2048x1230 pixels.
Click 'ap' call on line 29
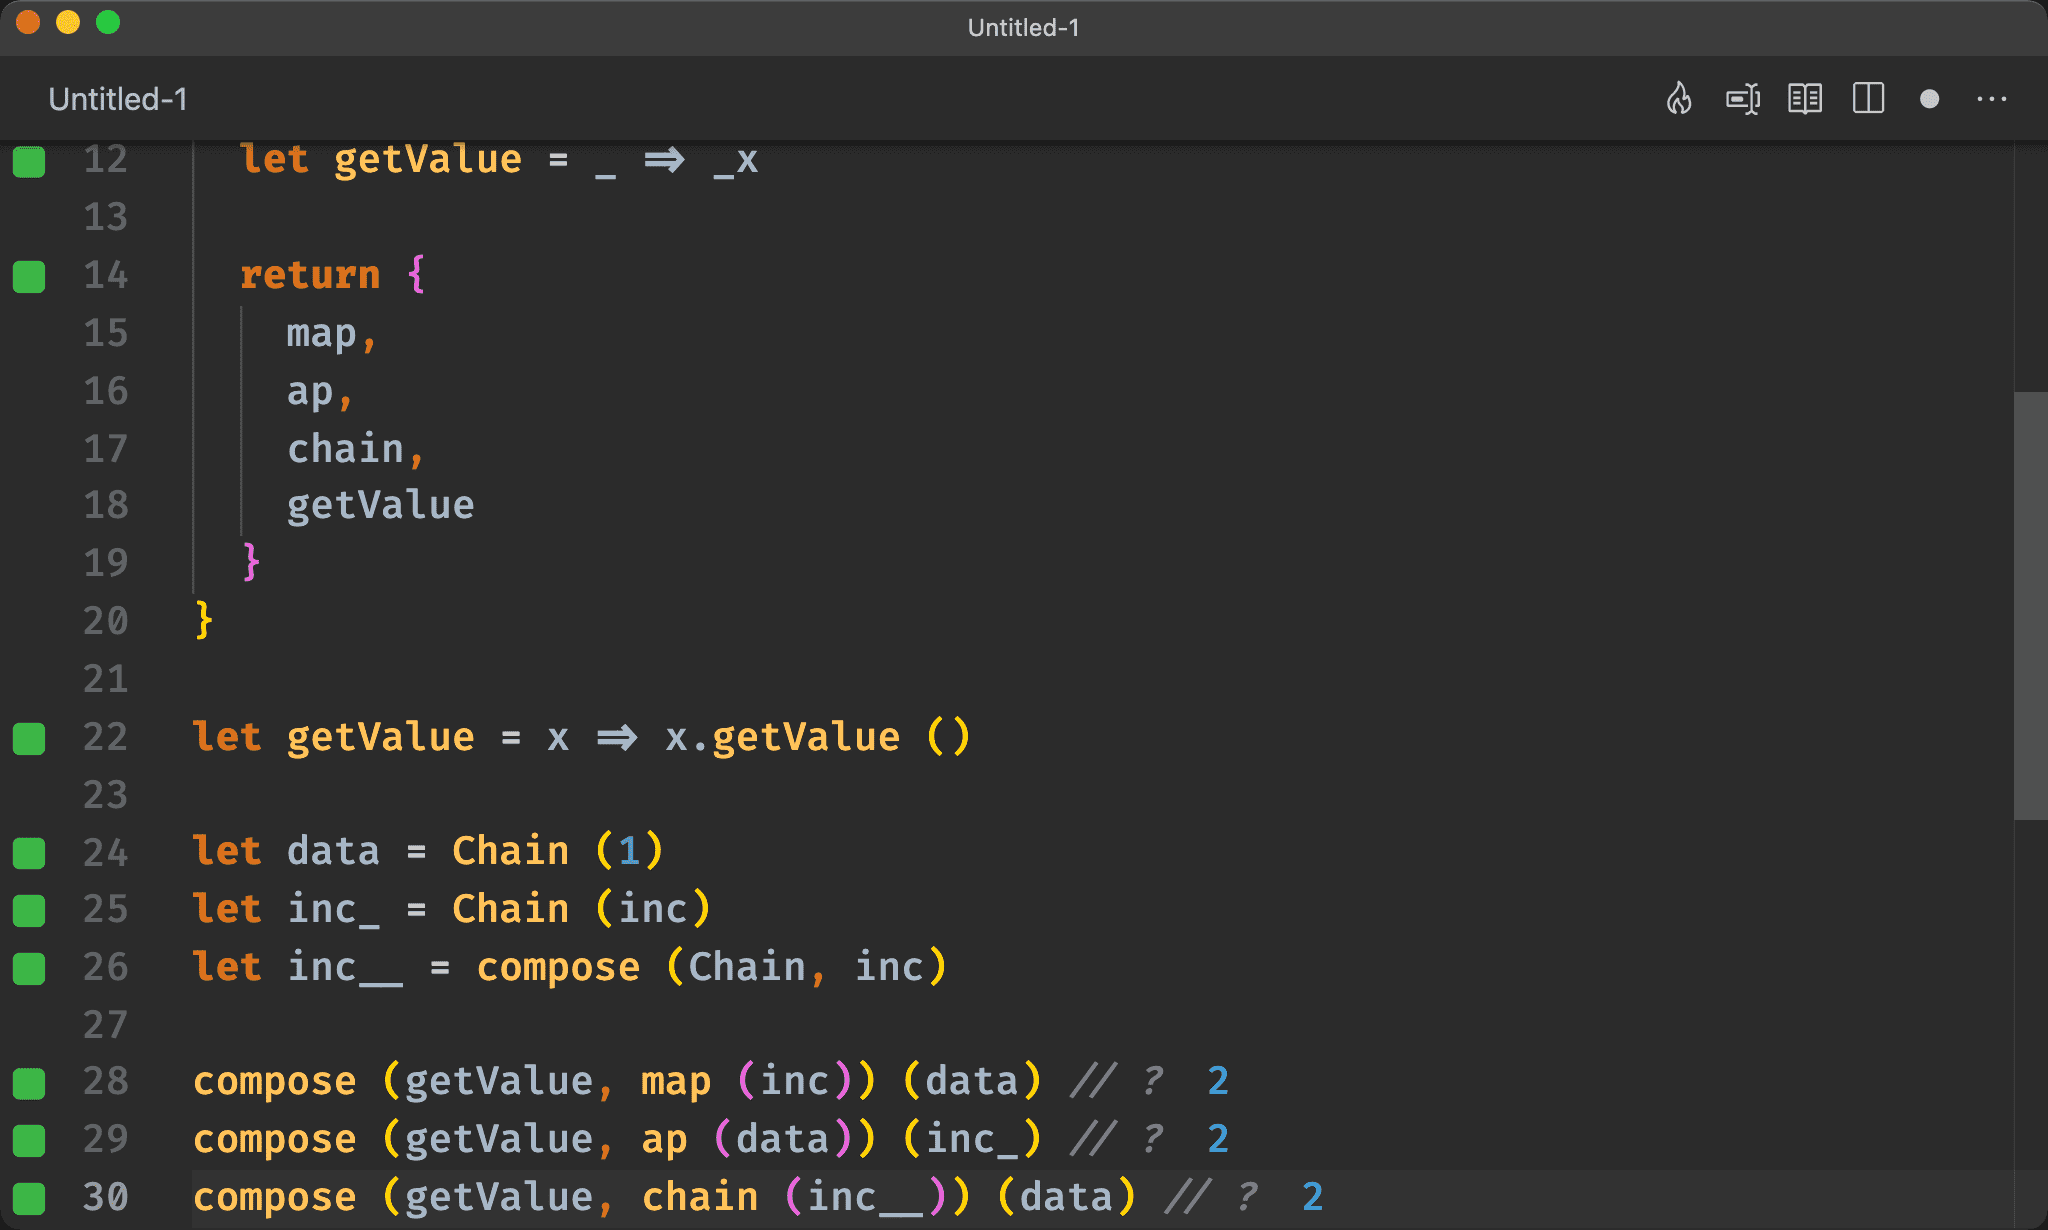664,1140
